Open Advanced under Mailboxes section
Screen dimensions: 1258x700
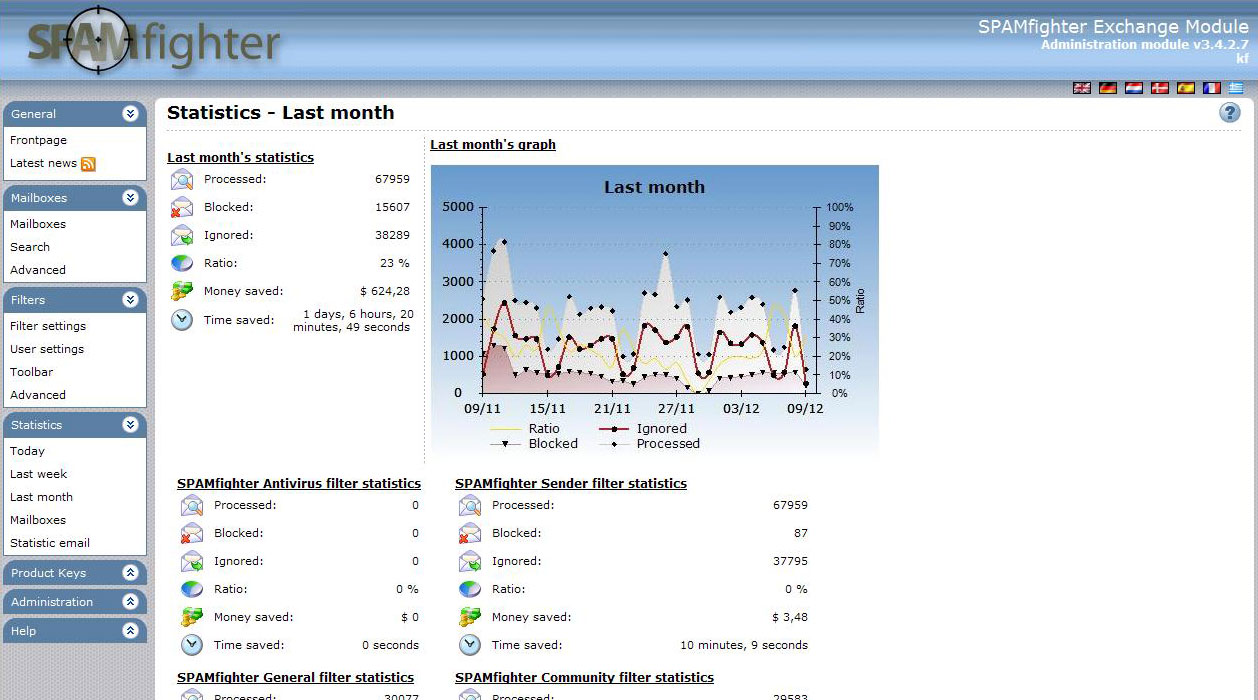38,270
